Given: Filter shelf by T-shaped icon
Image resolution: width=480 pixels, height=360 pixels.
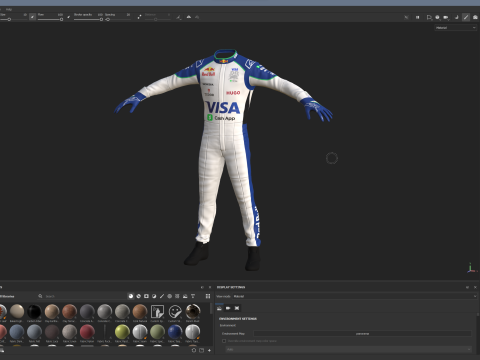Looking at the screenshot, I should (x=193, y=296).
